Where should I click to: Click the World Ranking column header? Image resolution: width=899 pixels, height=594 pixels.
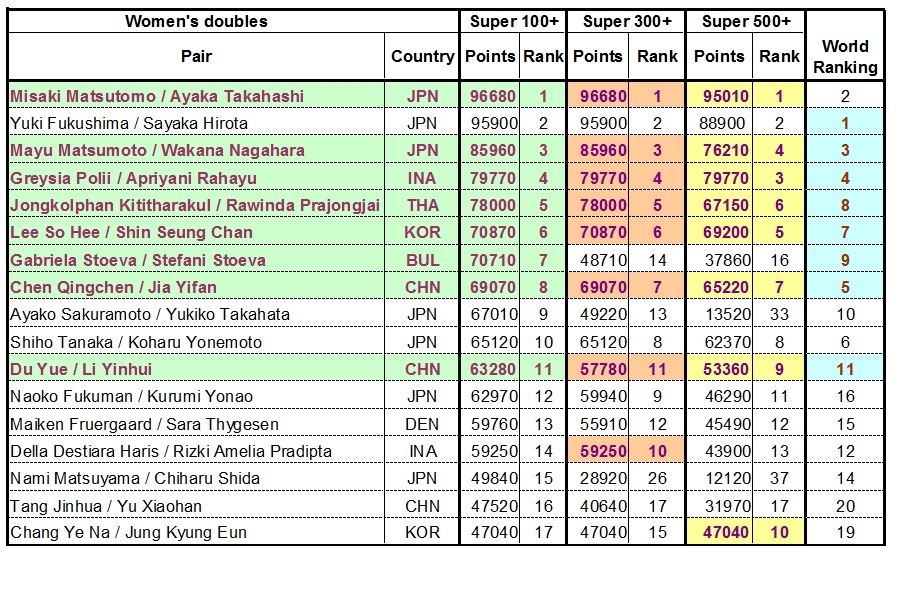click(x=845, y=57)
